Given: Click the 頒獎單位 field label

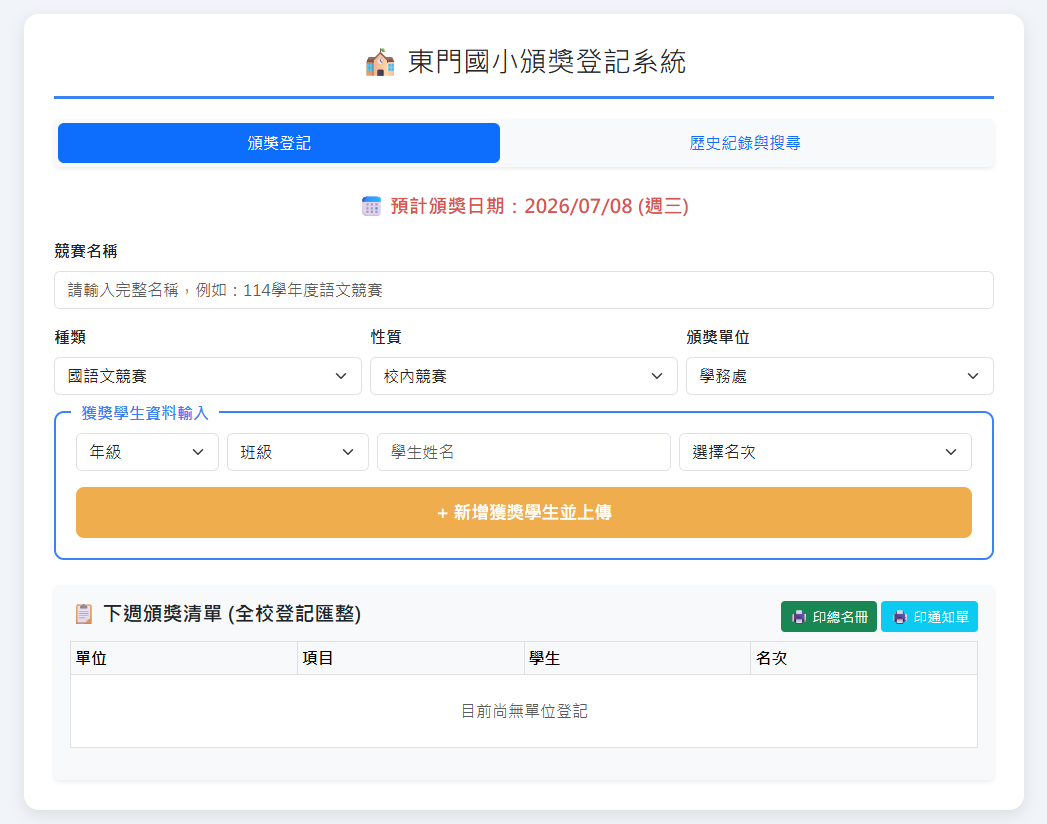Looking at the screenshot, I should tap(718, 337).
